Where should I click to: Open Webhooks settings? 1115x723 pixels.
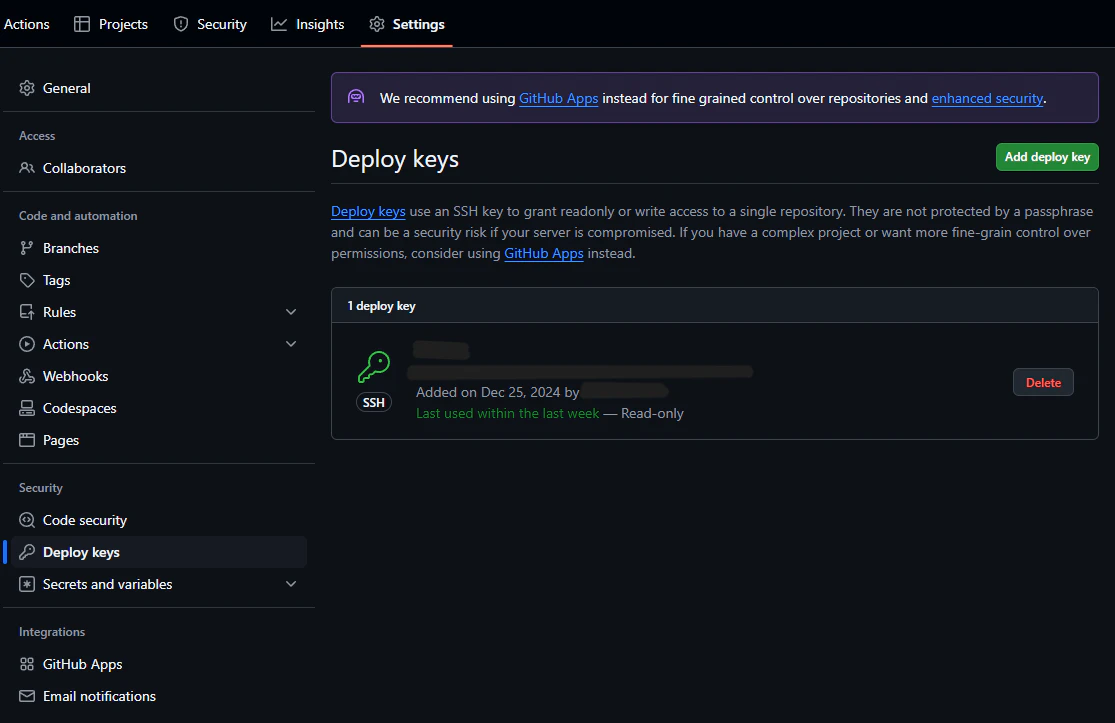point(159,376)
